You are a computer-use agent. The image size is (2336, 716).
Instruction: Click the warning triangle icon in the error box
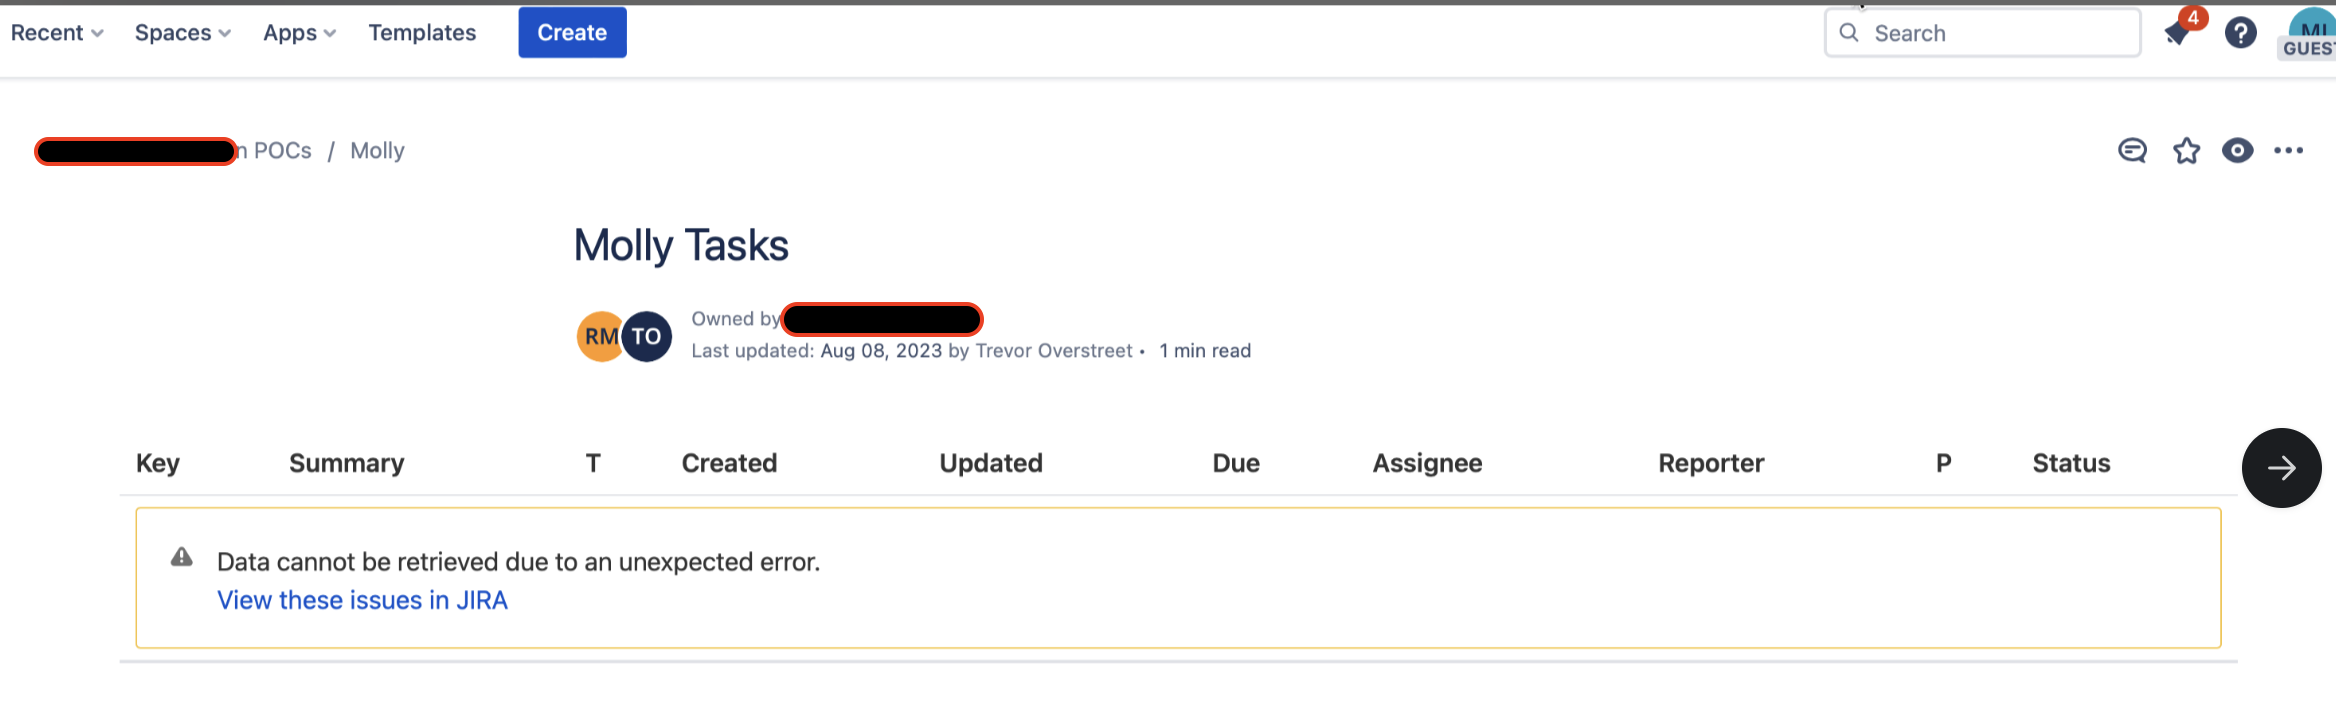point(181,557)
